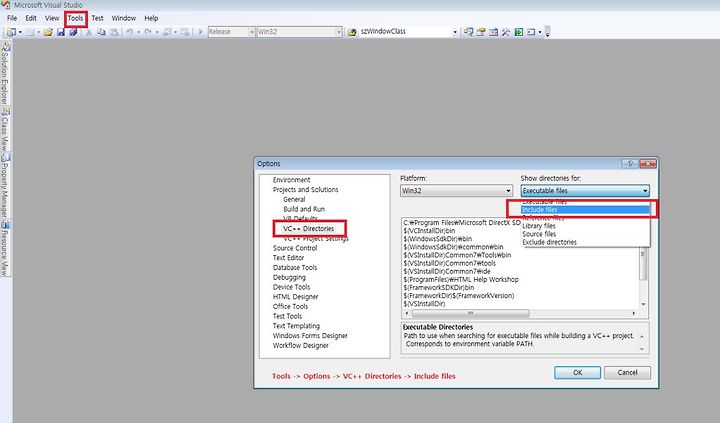This screenshot has height=423, width=720.
Task: Select Source Control in the Options tree
Action: 295,248
